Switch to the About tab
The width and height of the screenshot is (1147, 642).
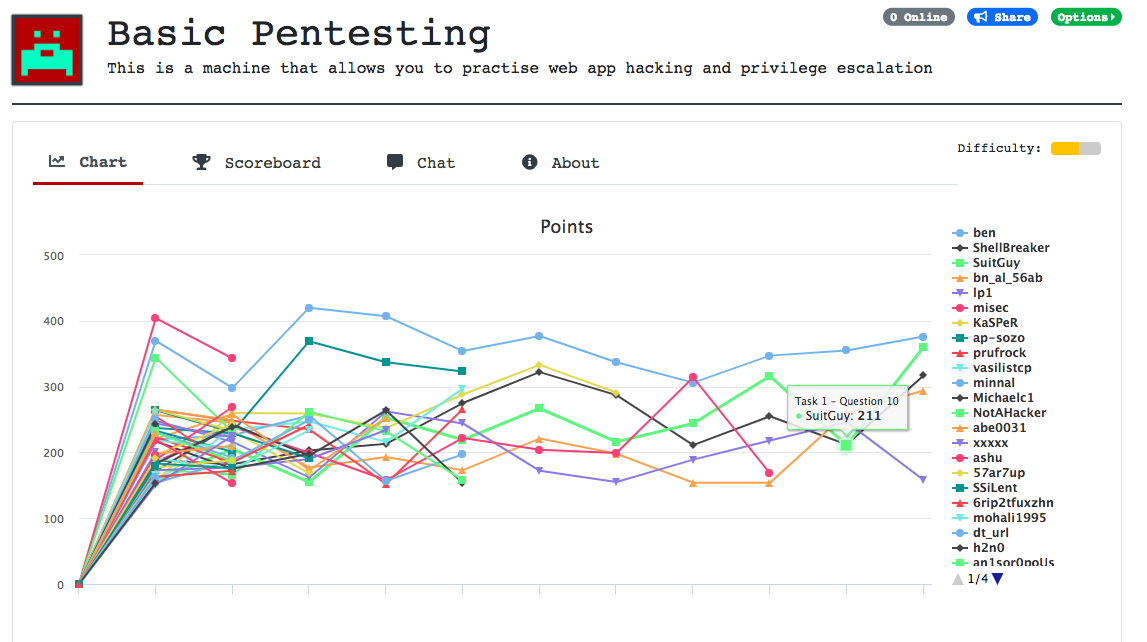click(574, 163)
